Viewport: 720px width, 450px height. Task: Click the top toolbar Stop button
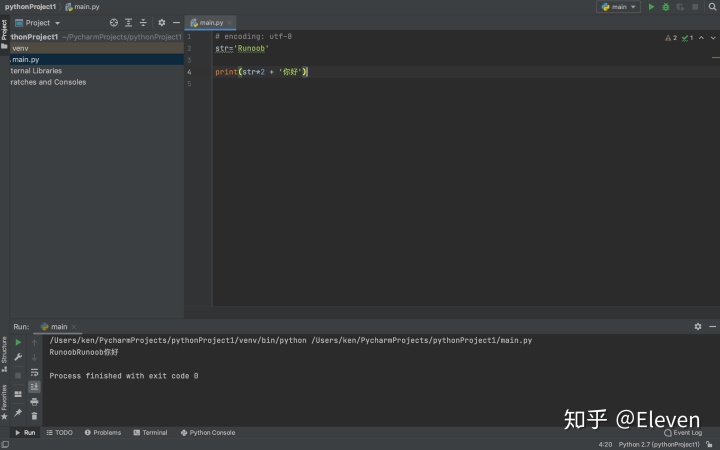coord(695,7)
